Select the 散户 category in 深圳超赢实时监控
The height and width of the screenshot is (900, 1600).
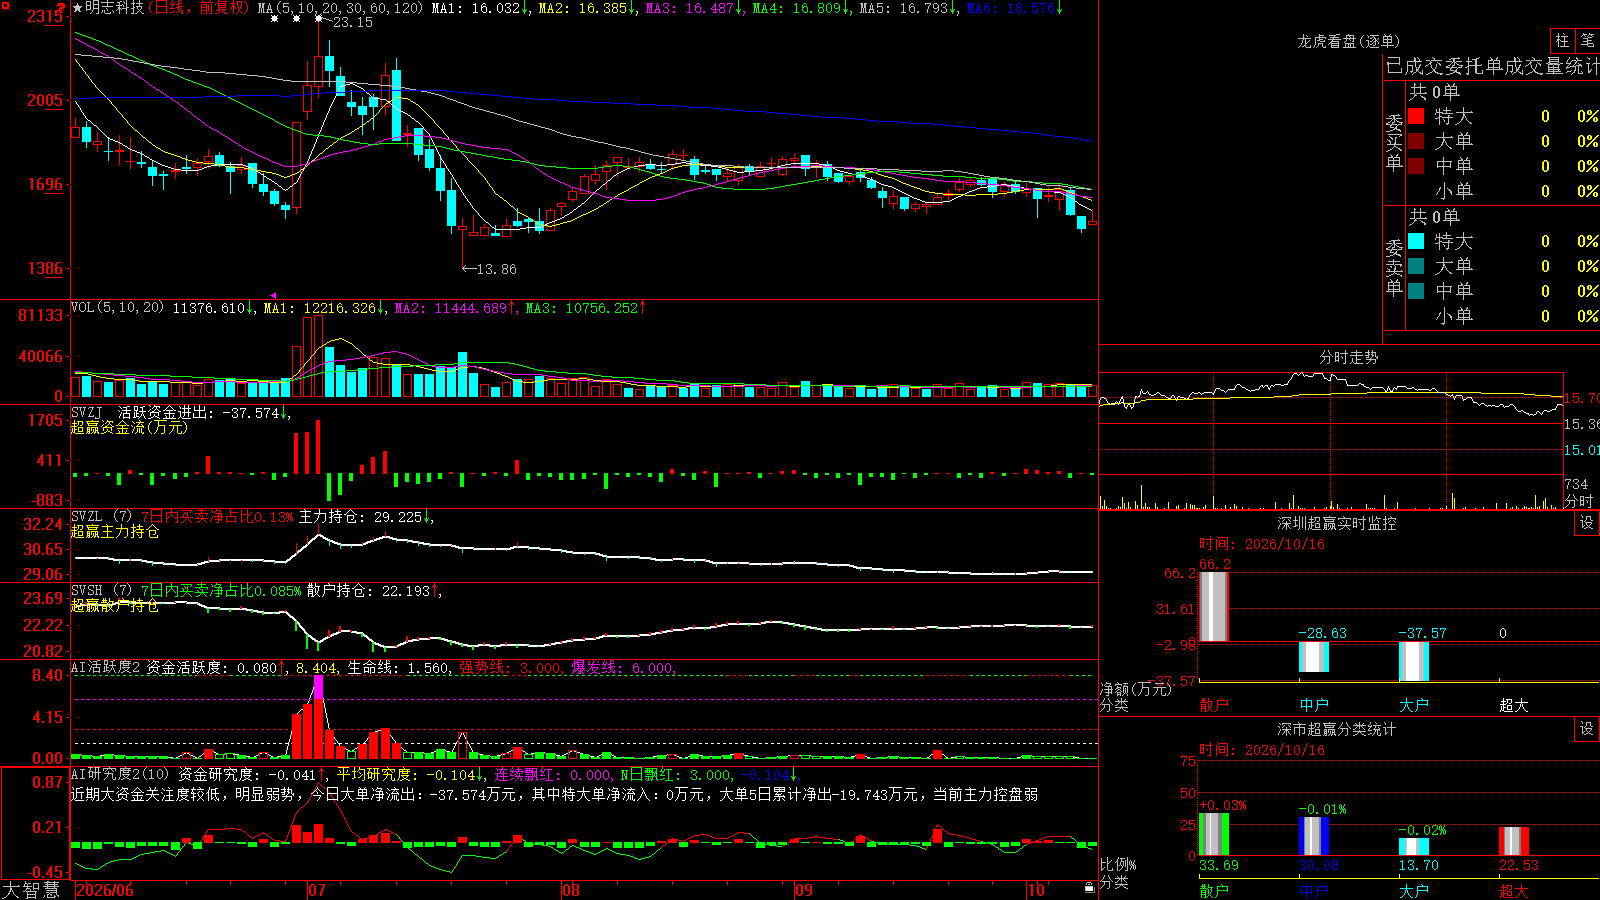1214,705
